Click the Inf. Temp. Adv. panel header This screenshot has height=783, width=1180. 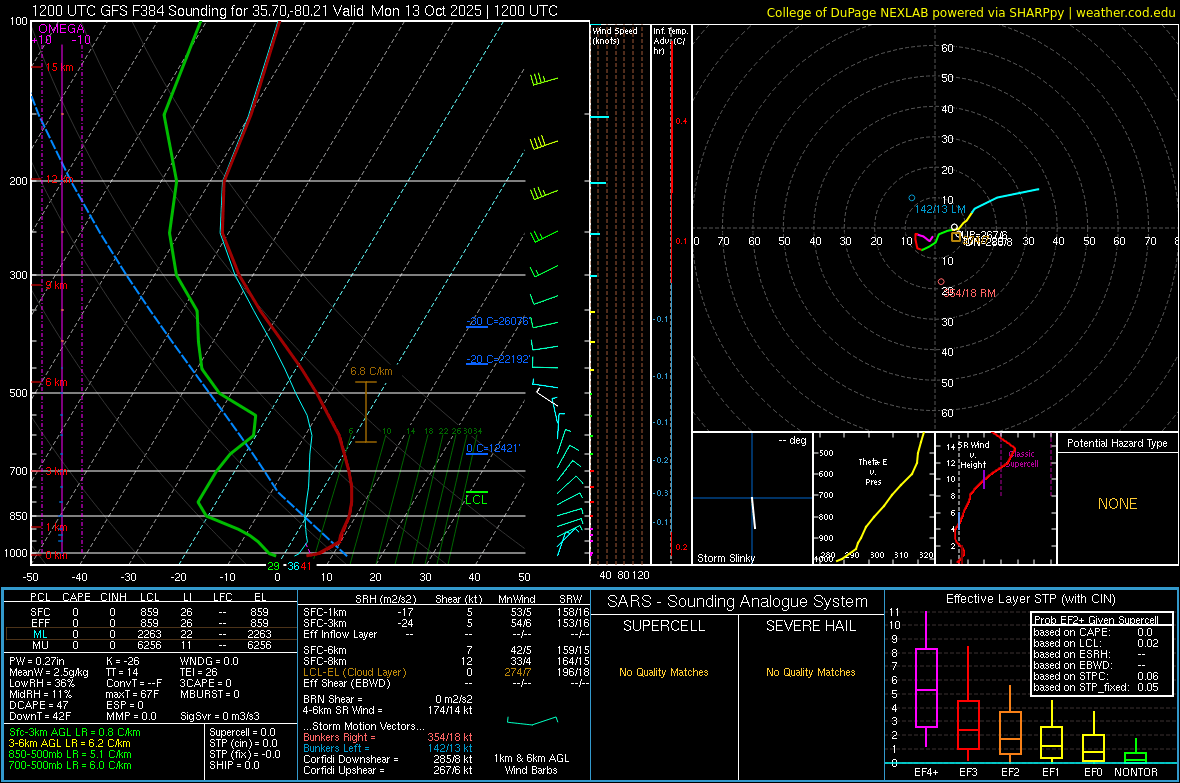coord(670,41)
